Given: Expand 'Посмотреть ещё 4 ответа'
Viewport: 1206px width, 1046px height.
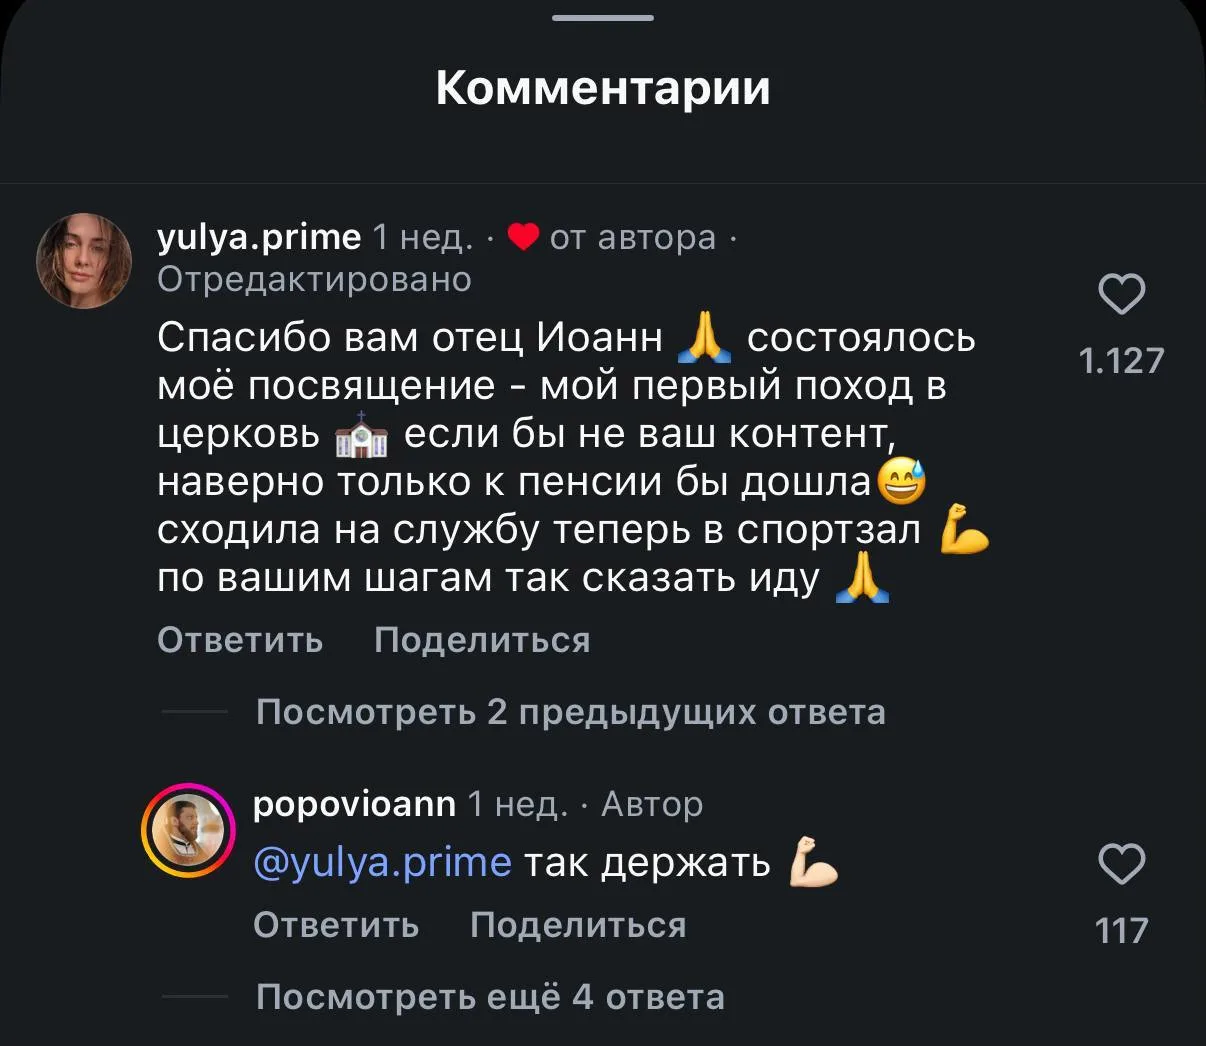Looking at the screenshot, I should (x=490, y=997).
